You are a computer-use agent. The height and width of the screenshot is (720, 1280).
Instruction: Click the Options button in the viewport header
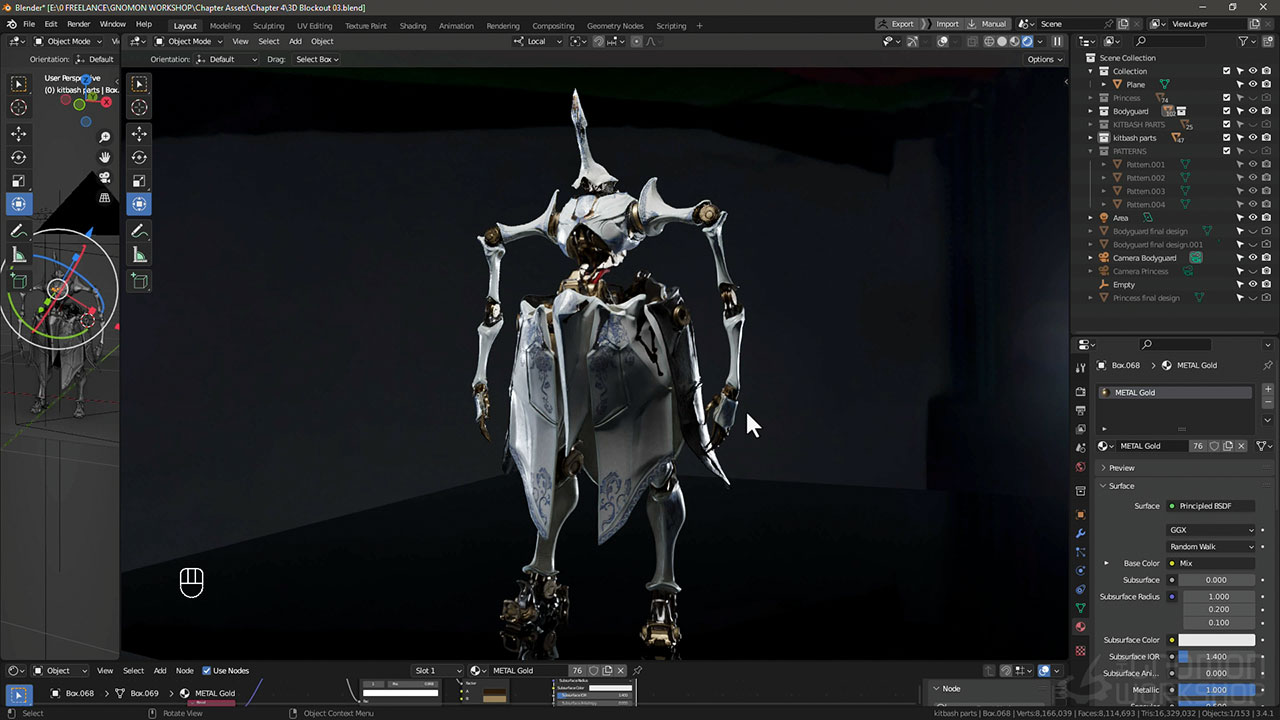click(1044, 59)
